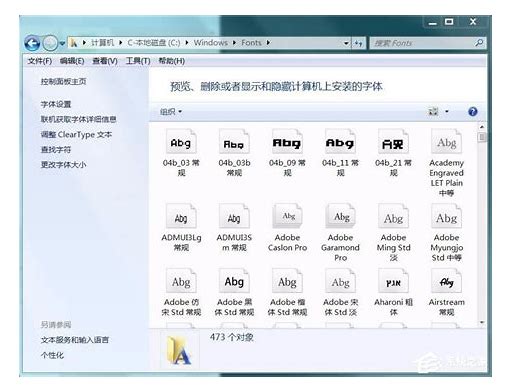Select the 04b_11 常规 font icon

(340, 142)
